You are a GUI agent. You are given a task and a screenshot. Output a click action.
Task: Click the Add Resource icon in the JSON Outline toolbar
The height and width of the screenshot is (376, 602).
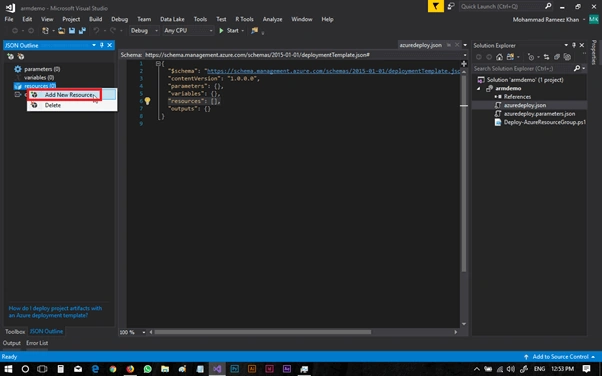click(x=10, y=57)
